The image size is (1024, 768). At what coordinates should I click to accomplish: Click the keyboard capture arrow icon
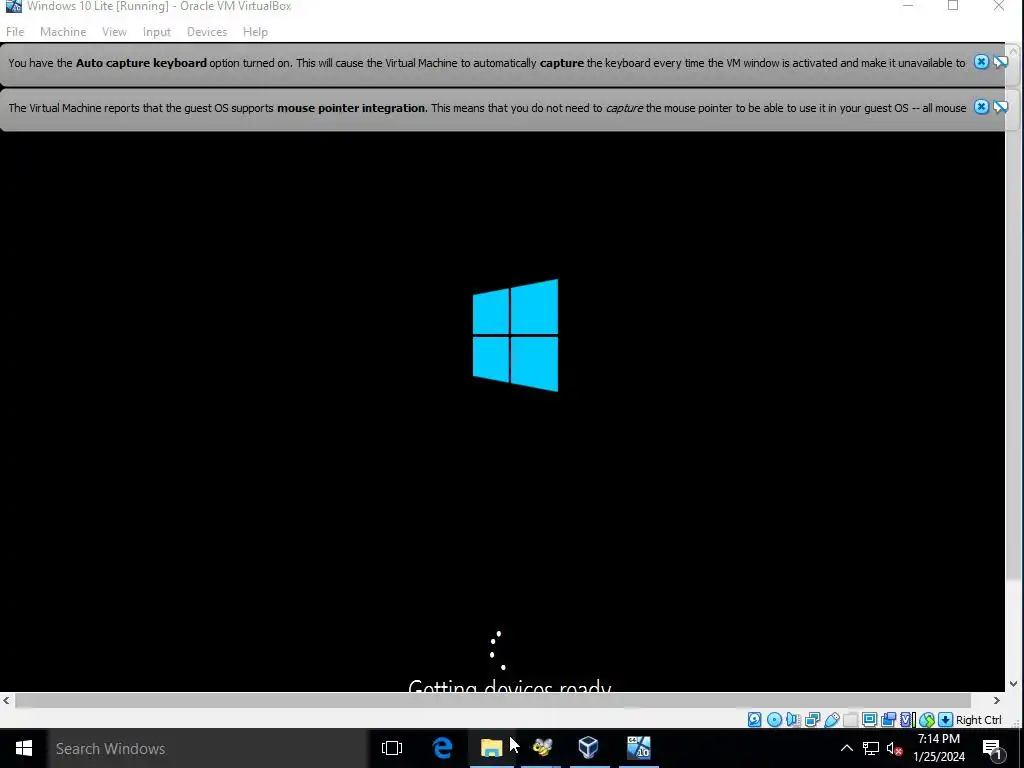[945, 720]
